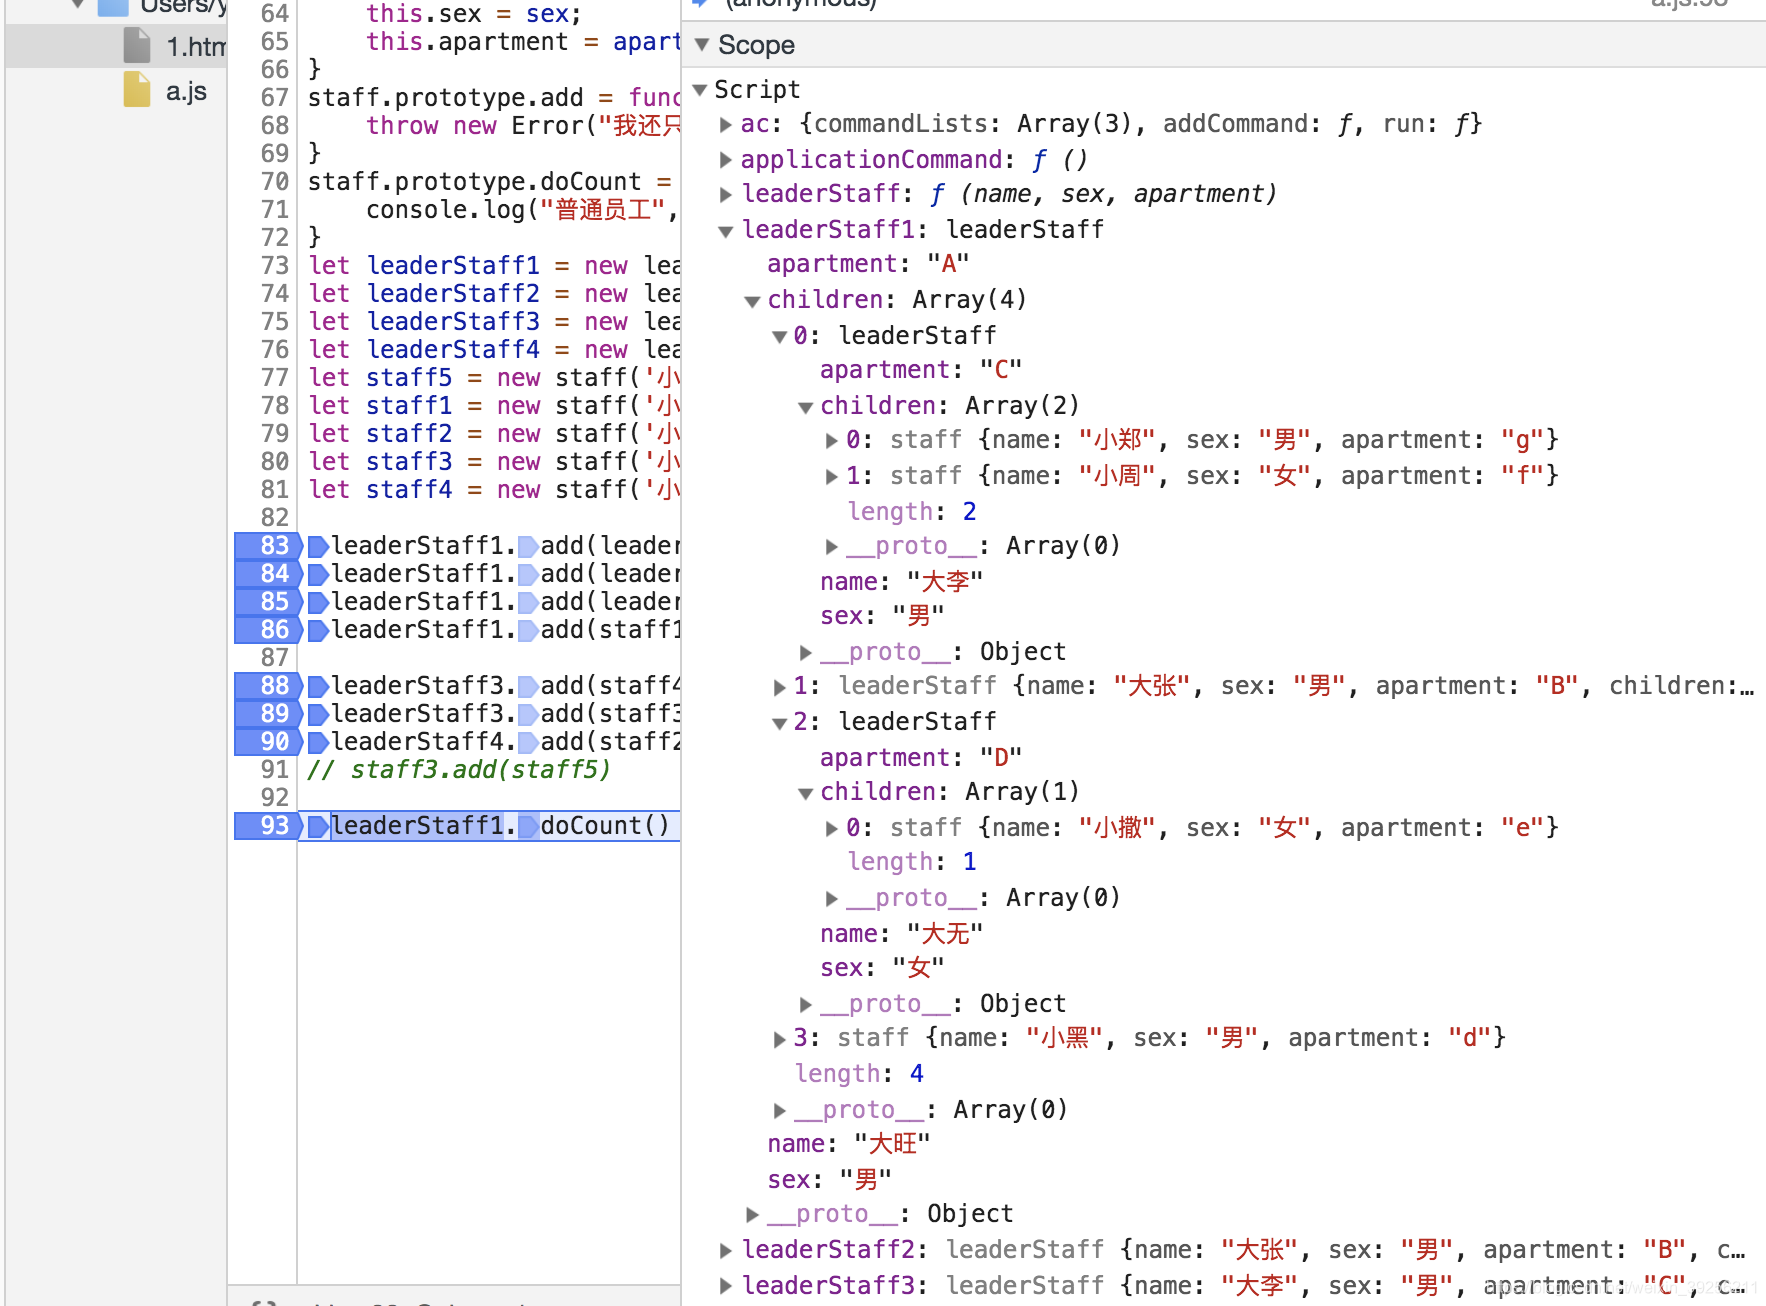Collapse child 2 leaderStaff node
This screenshot has height=1306, width=1766.
(x=779, y=723)
